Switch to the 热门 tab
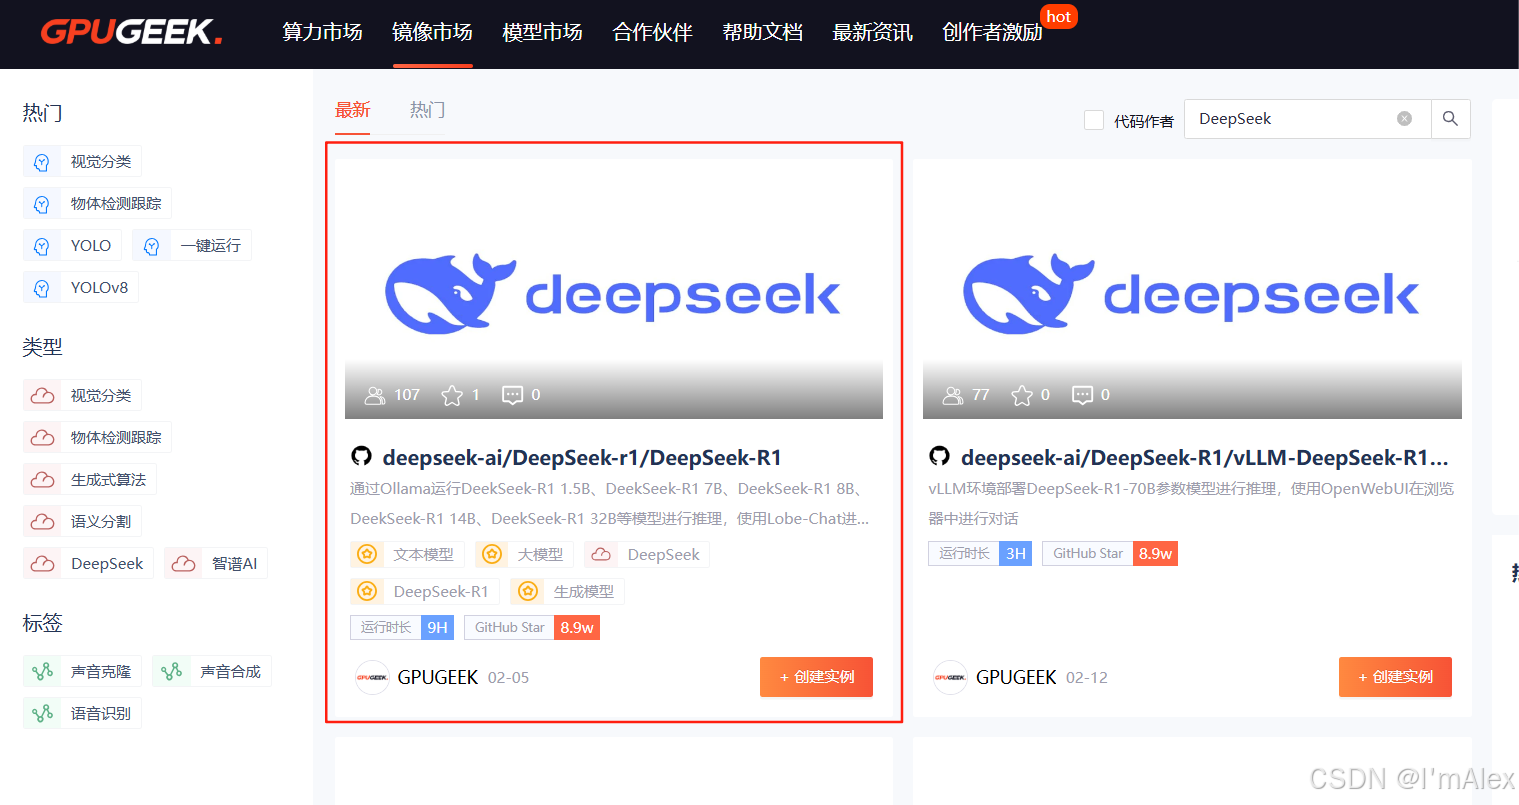Image resolution: width=1519 pixels, height=805 pixels. pyautogui.click(x=427, y=110)
